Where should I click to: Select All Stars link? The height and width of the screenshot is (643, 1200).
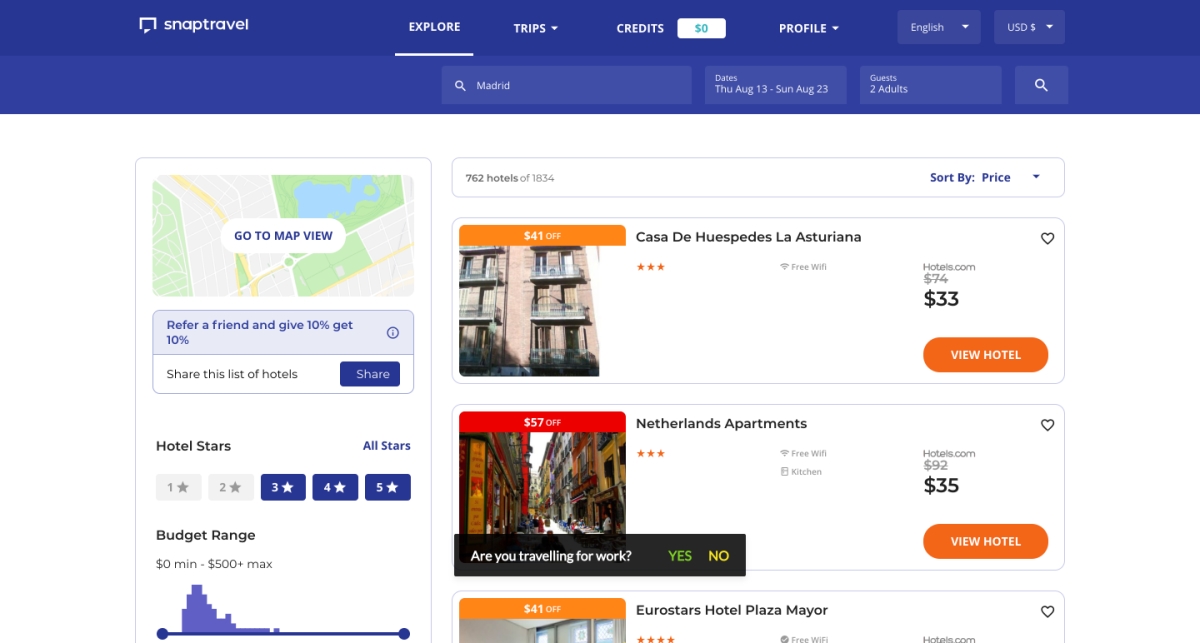[x=386, y=446]
